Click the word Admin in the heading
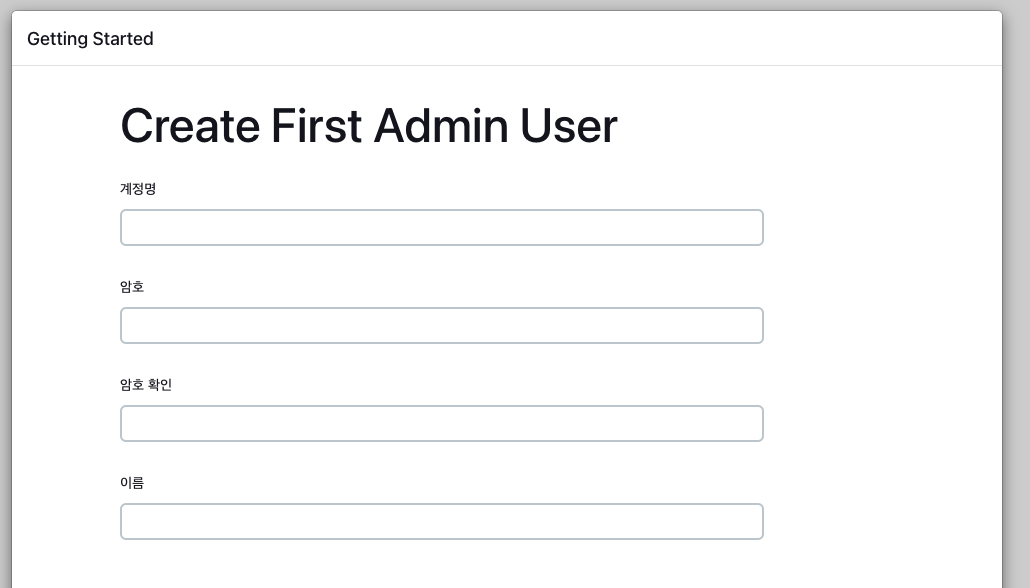 [440, 126]
